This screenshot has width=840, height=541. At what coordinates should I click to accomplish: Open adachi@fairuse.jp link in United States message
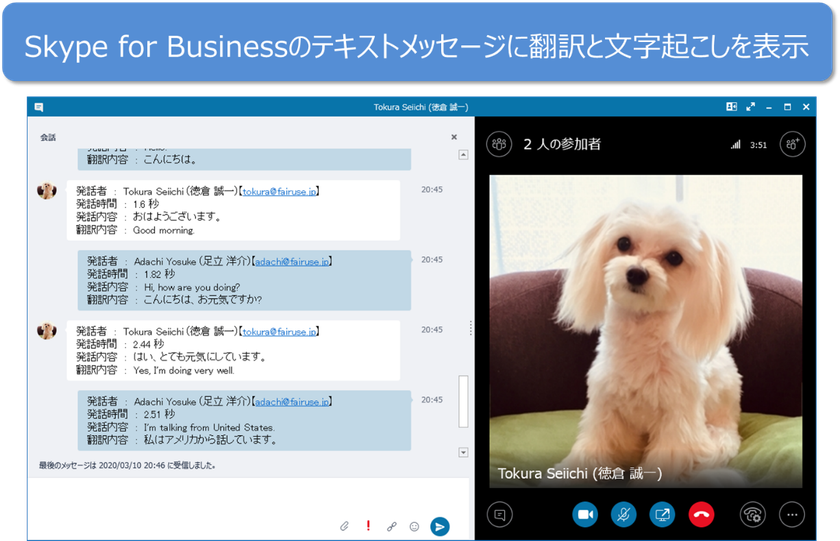pyautogui.click(x=291, y=402)
